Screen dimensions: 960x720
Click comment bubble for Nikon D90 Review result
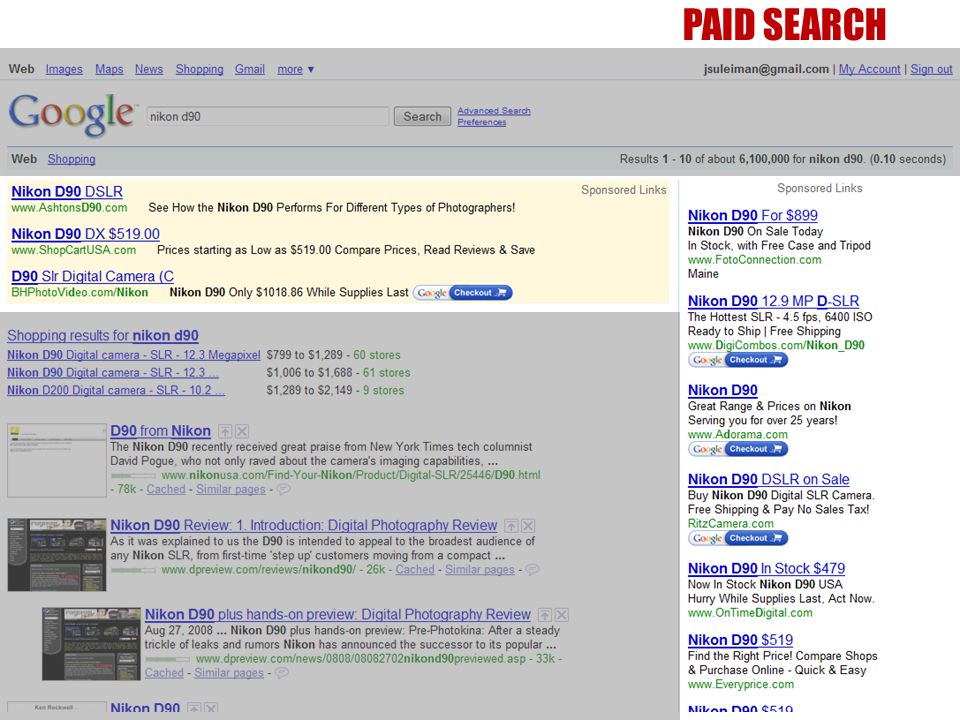click(x=533, y=569)
